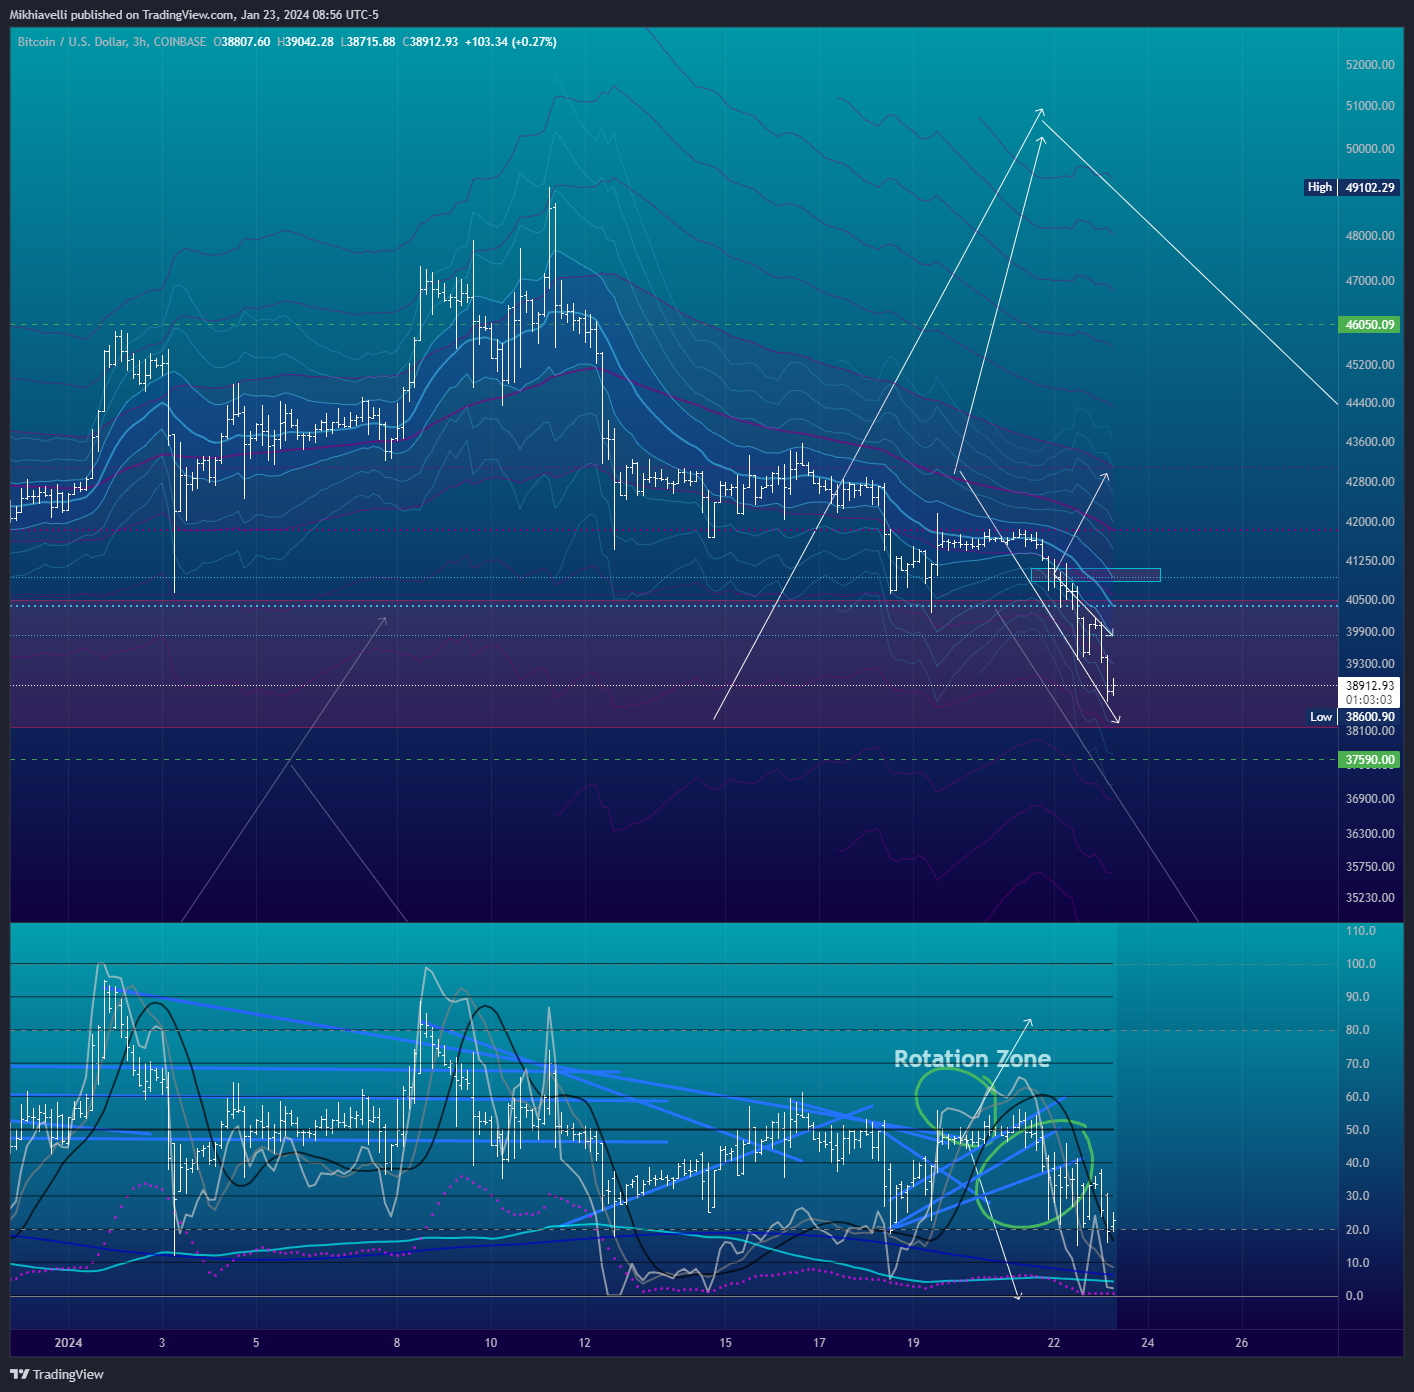Click the TradingView logo at the bottom
This screenshot has height=1392, width=1414.
pos(57,1374)
